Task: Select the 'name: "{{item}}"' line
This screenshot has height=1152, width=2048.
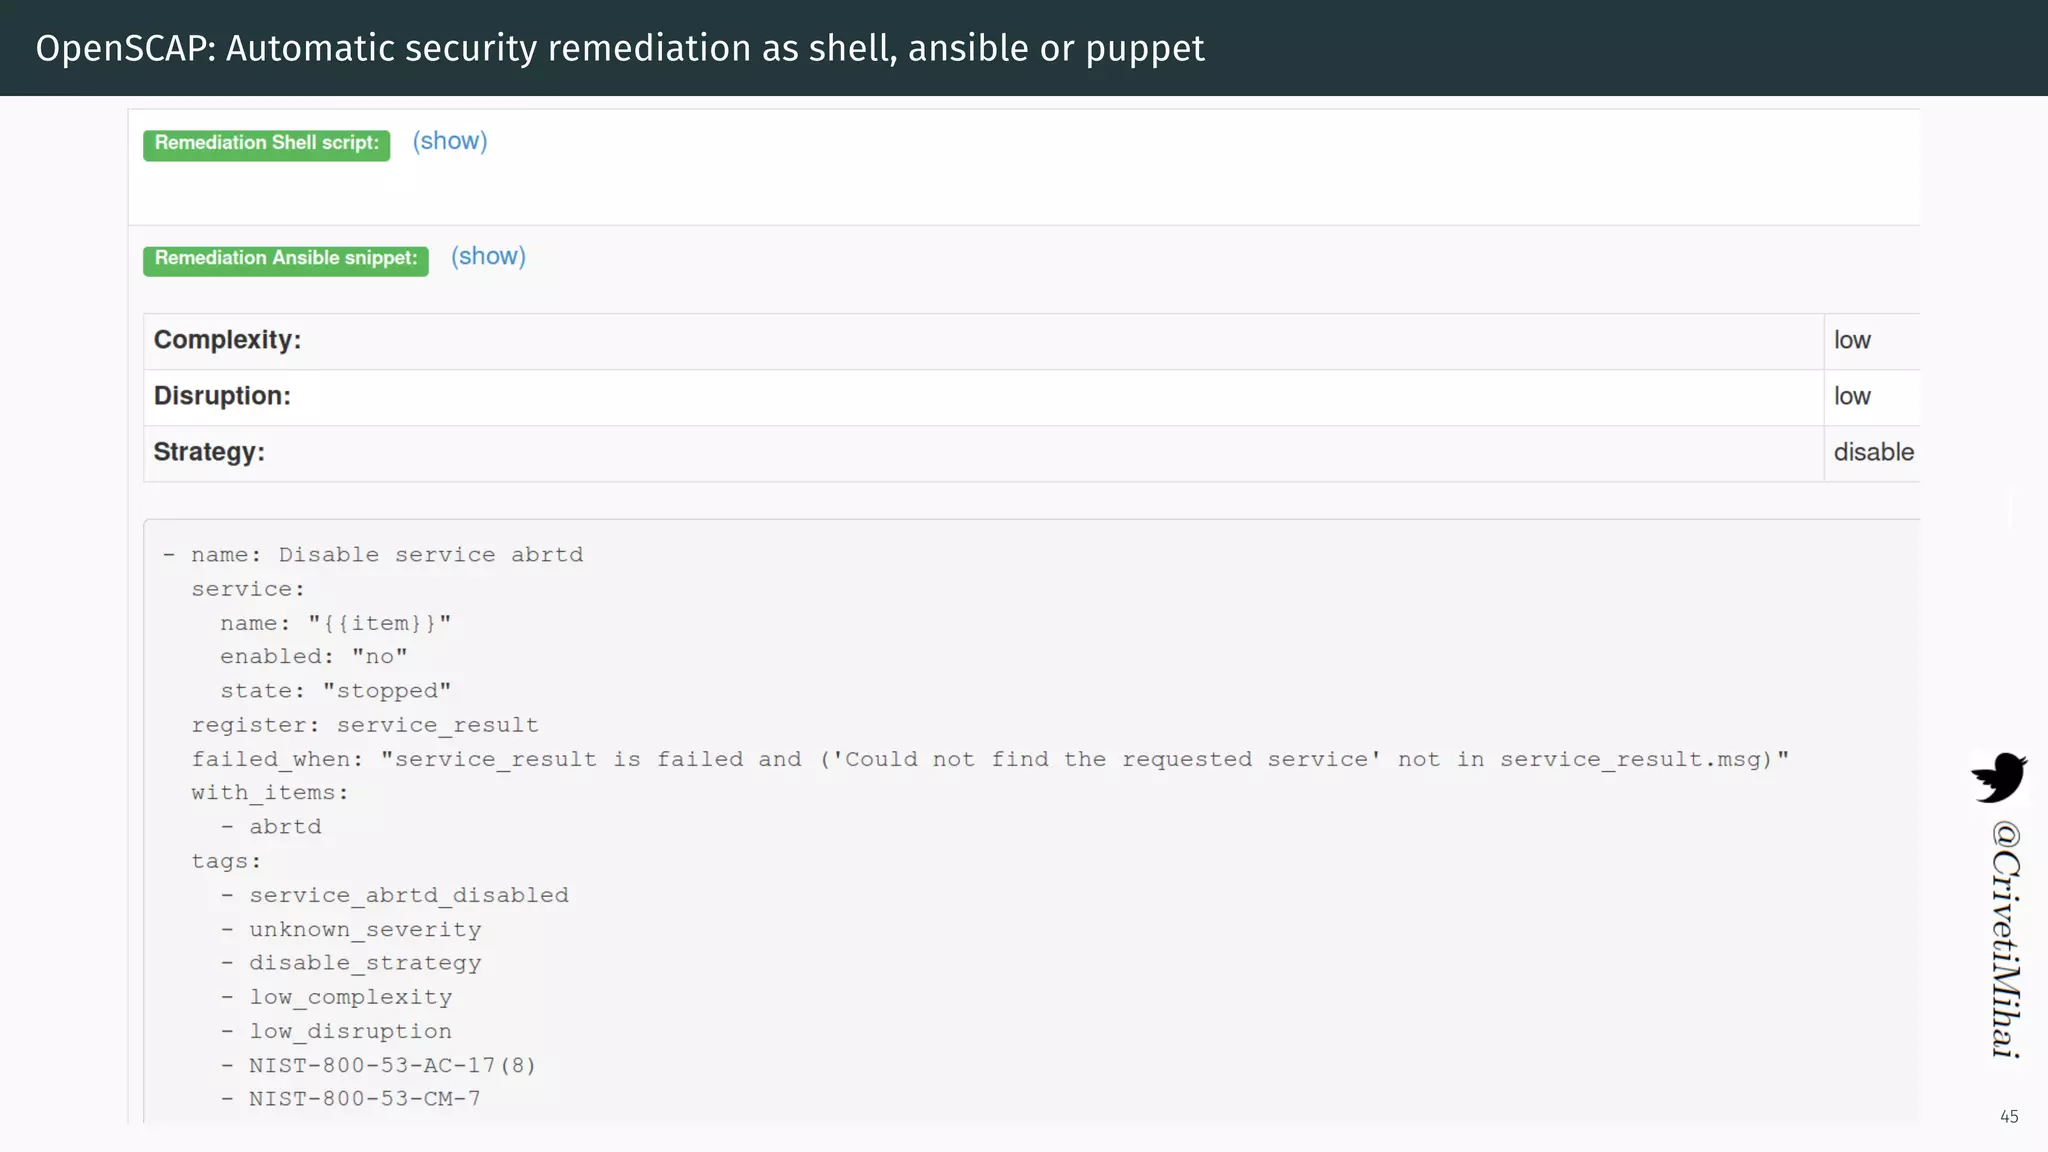Action: 336,623
